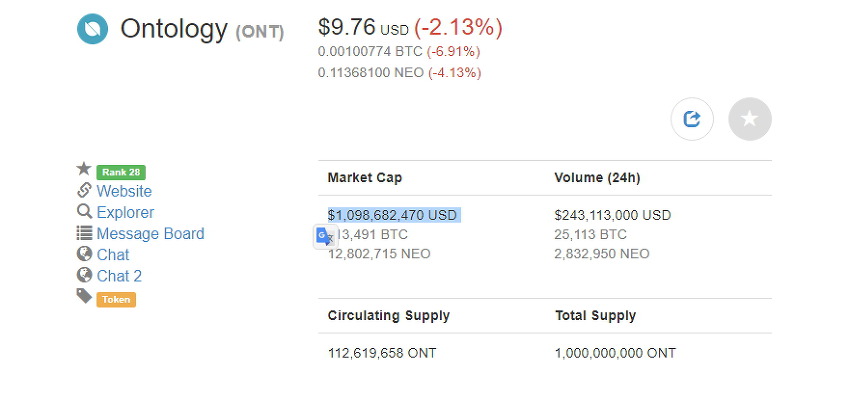The height and width of the screenshot is (401, 850).
Task: Click the tag icon beside Token
Action: (84, 296)
